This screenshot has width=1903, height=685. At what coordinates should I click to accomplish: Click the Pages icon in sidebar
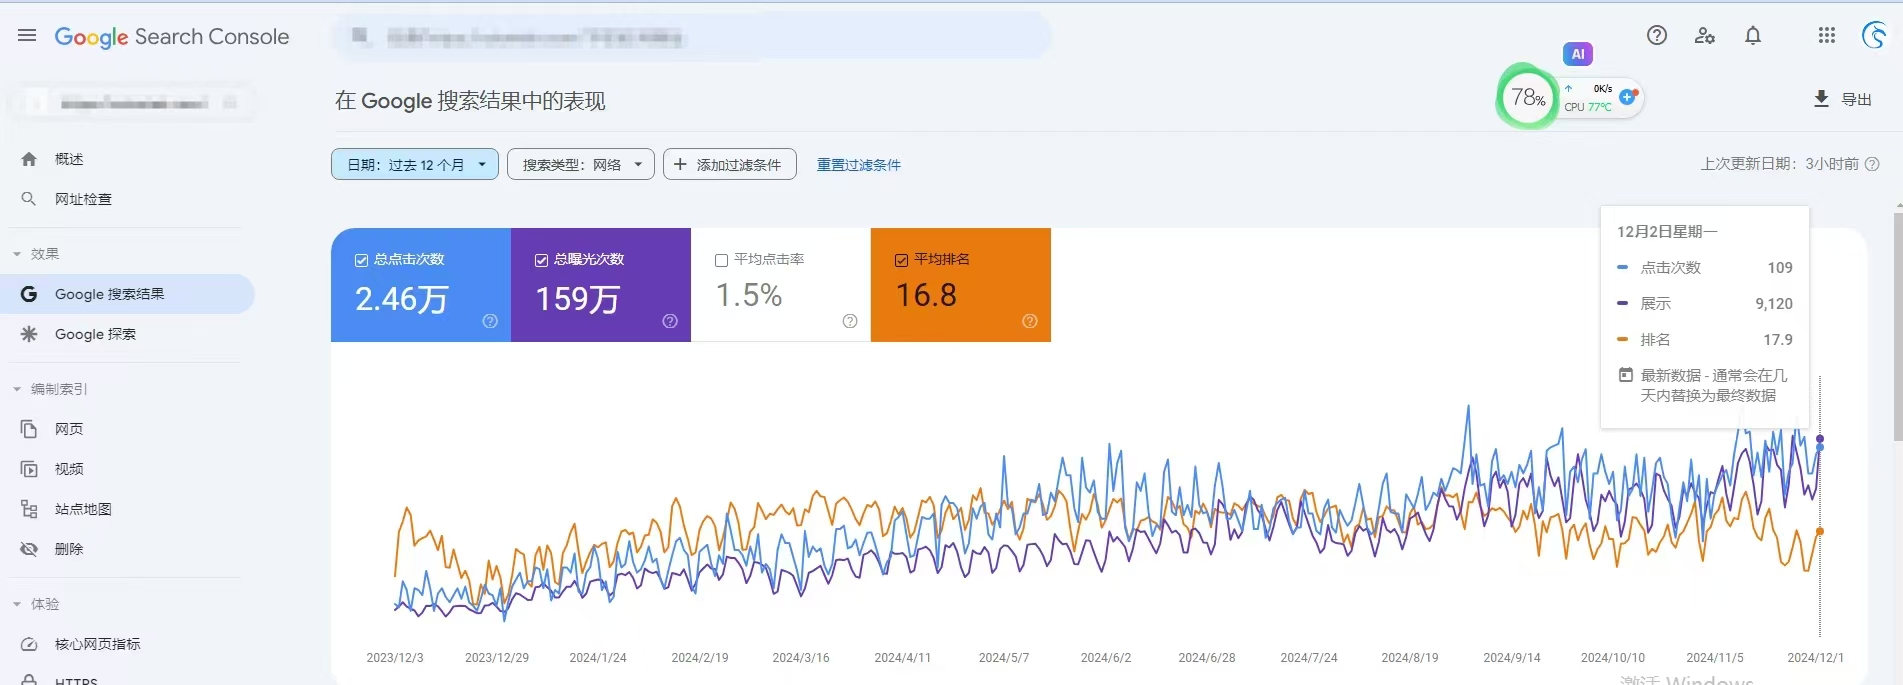pyautogui.click(x=29, y=429)
